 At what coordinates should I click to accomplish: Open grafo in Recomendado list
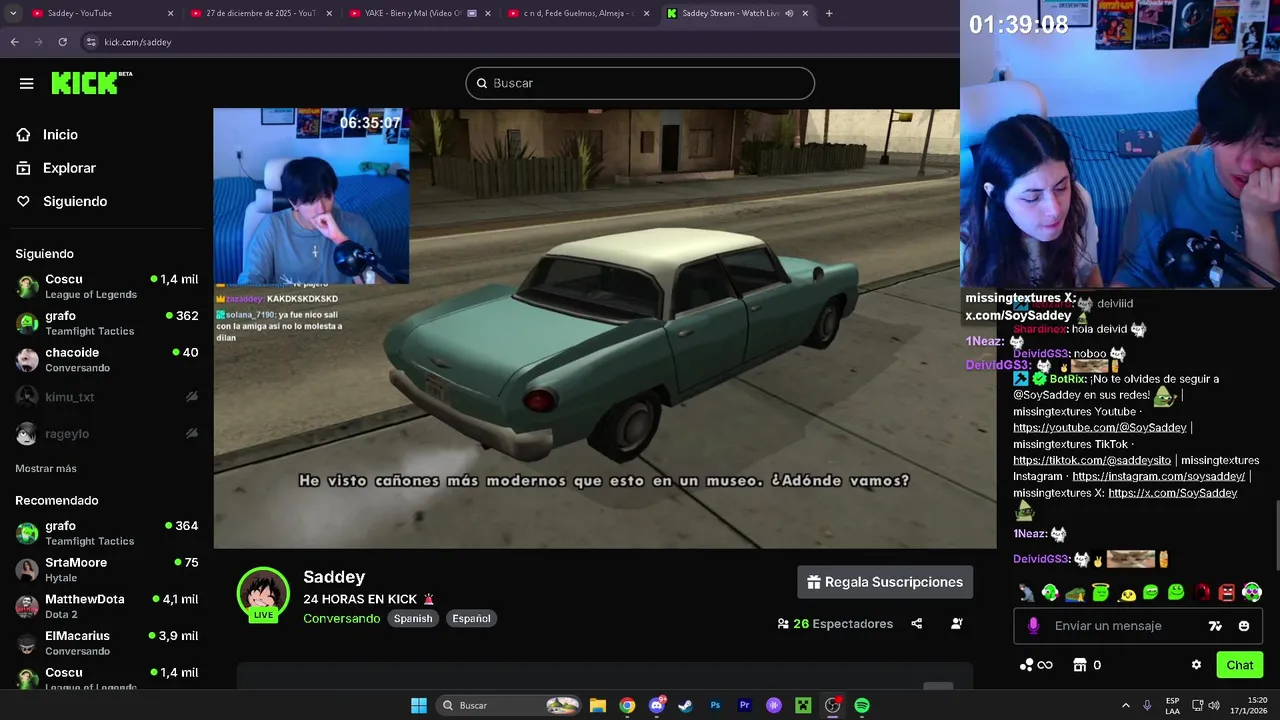(106, 533)
